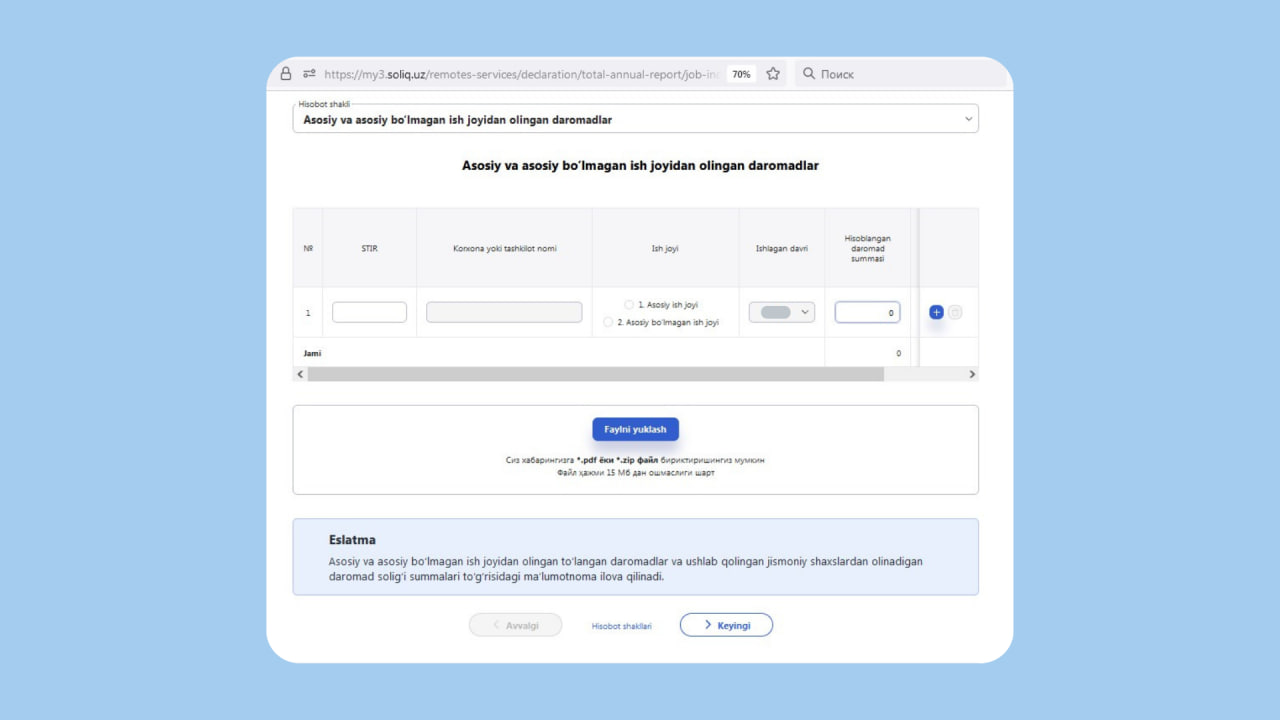Screen dimensions: 1280x720
Task: Open the Ishlagan davri dropdown
Action: (782, 312)
